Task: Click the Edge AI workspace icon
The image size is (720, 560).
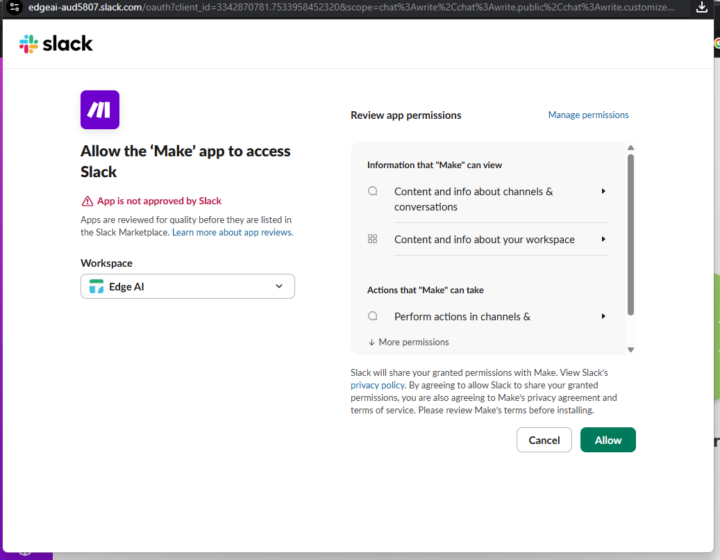Action: tap(96, 286)
